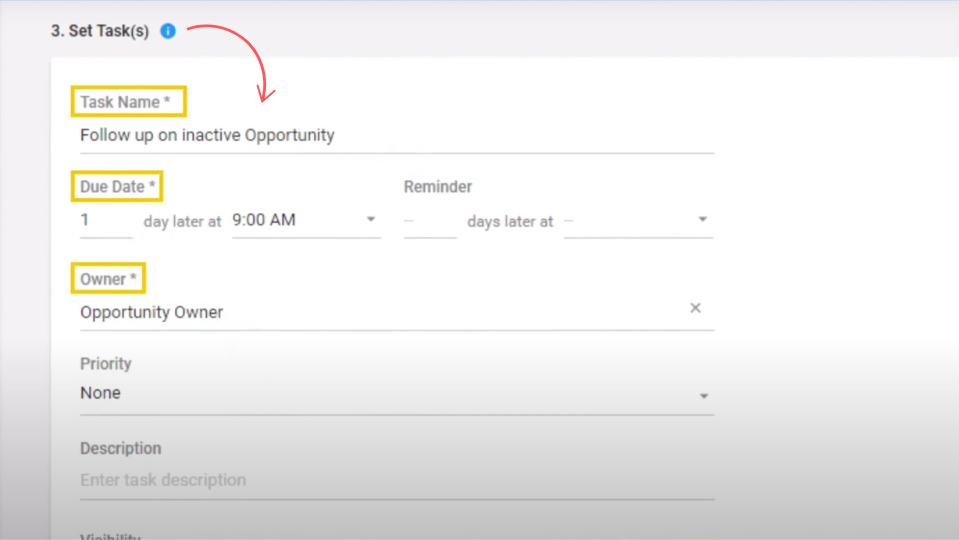Clear the Opportunity Owner with the X icon

click(695, 308)
